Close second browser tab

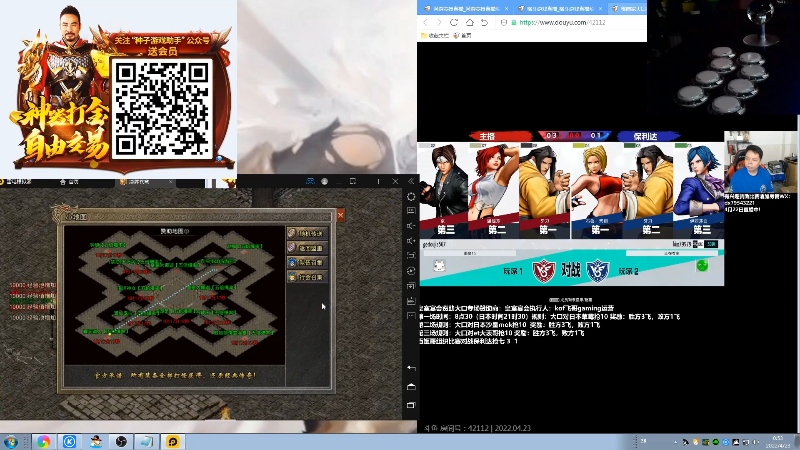(x=600, y=9)
